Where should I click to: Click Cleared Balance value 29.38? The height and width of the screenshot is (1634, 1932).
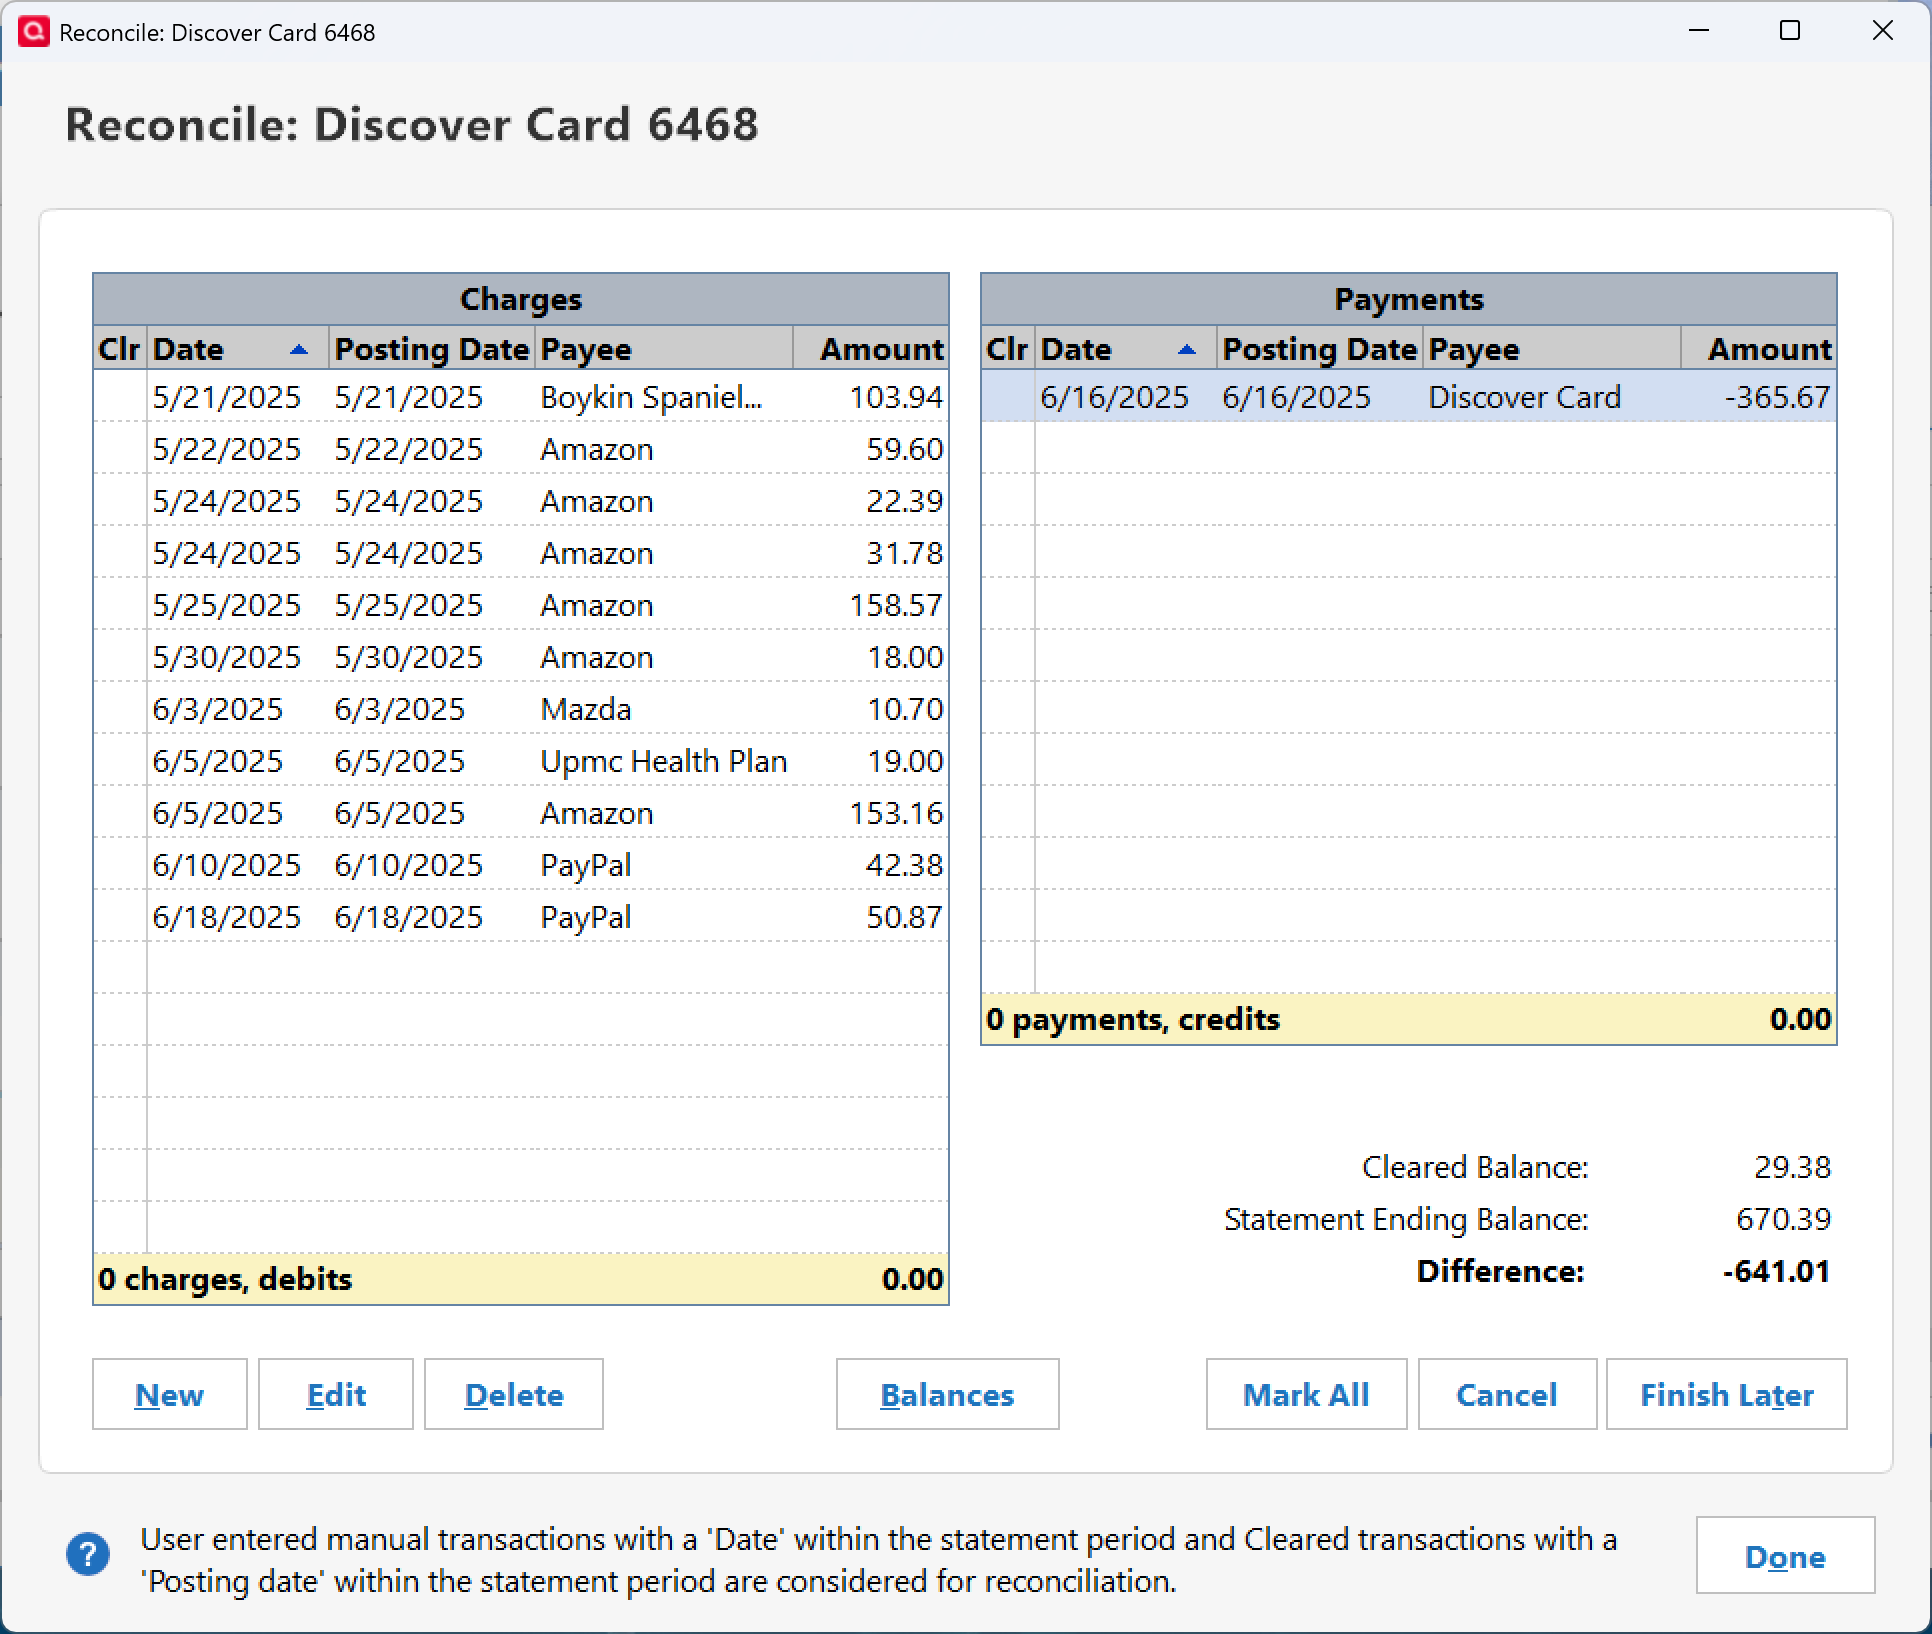click(1792, 1167)
